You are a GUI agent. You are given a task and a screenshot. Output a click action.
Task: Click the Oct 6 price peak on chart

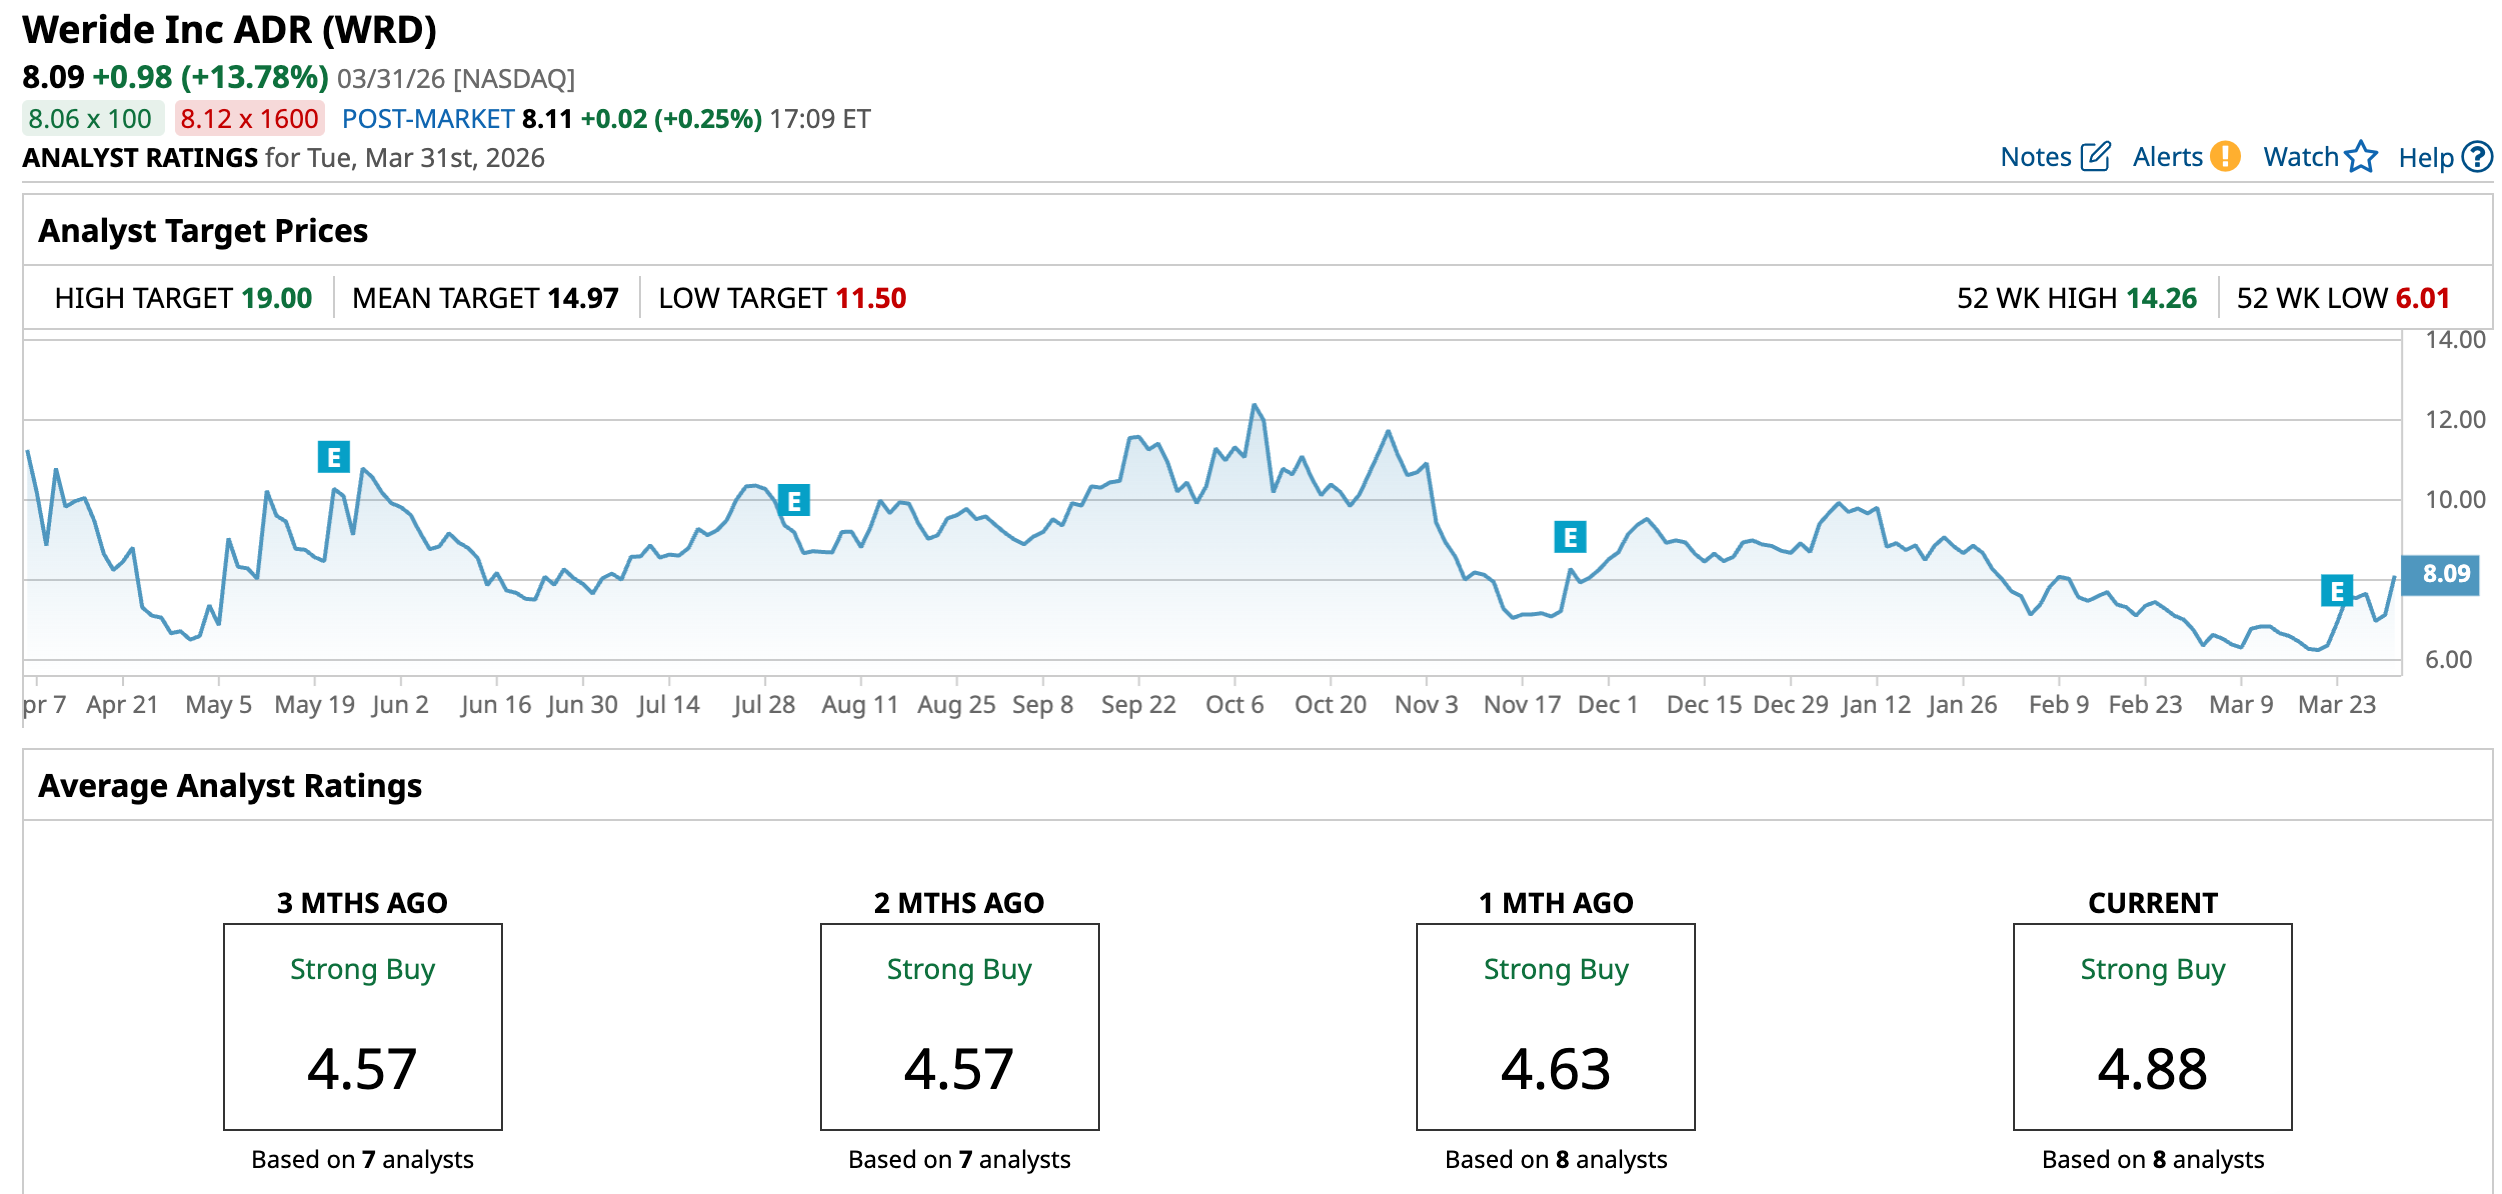coord(1254,406)
